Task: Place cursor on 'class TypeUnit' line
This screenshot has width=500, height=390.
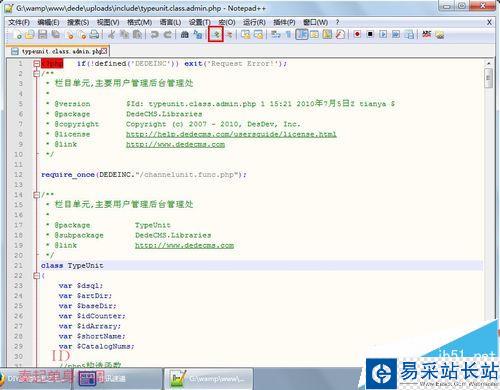Action: pyautogui.click(x=261, y=266)
